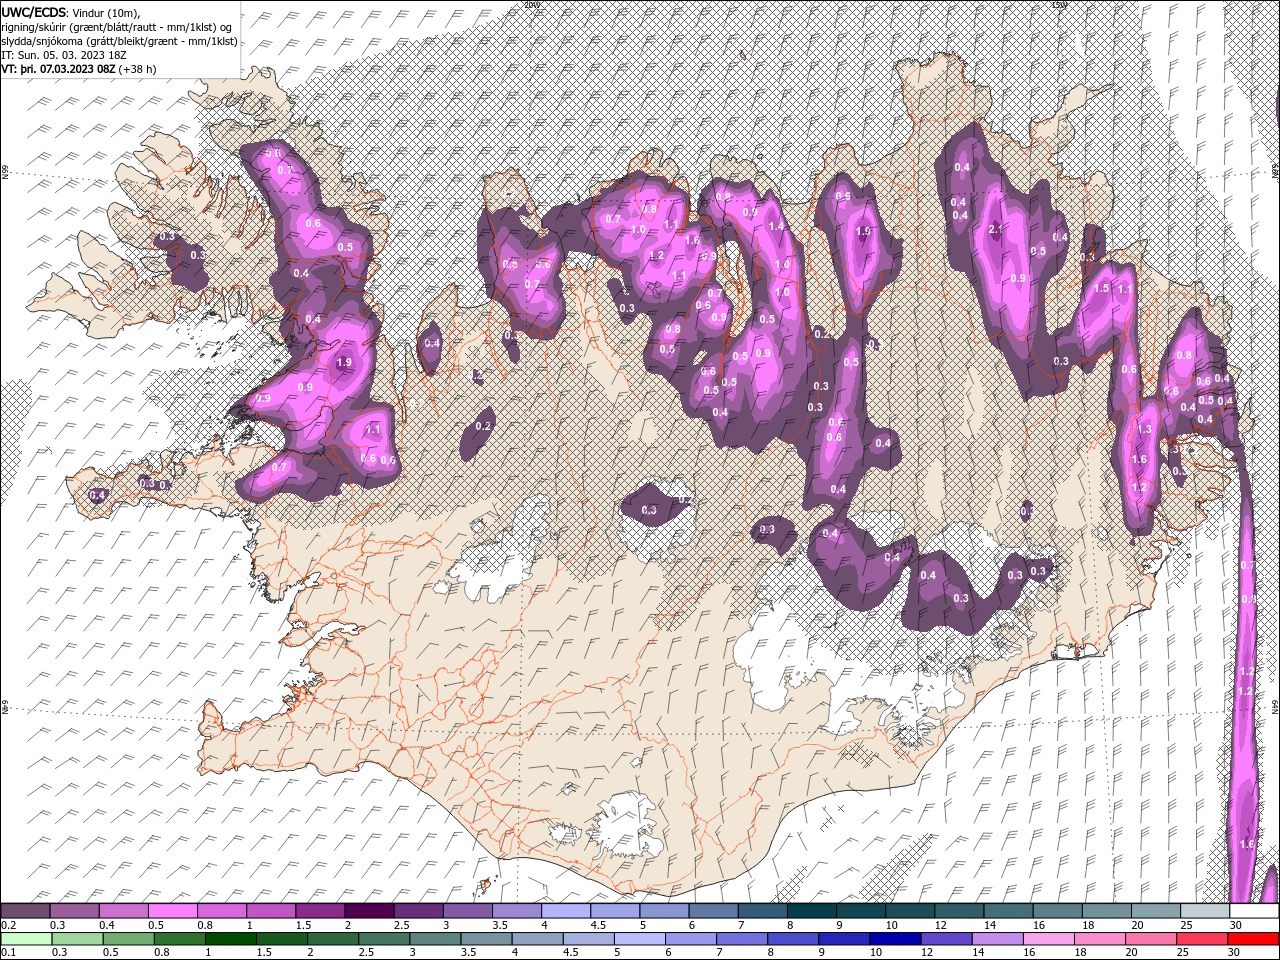Image resolution: width=1280 pixels, height=960 pixels.
Task: Pick the grey snow legend swatch starting at 20
Action: (1156, 911)
